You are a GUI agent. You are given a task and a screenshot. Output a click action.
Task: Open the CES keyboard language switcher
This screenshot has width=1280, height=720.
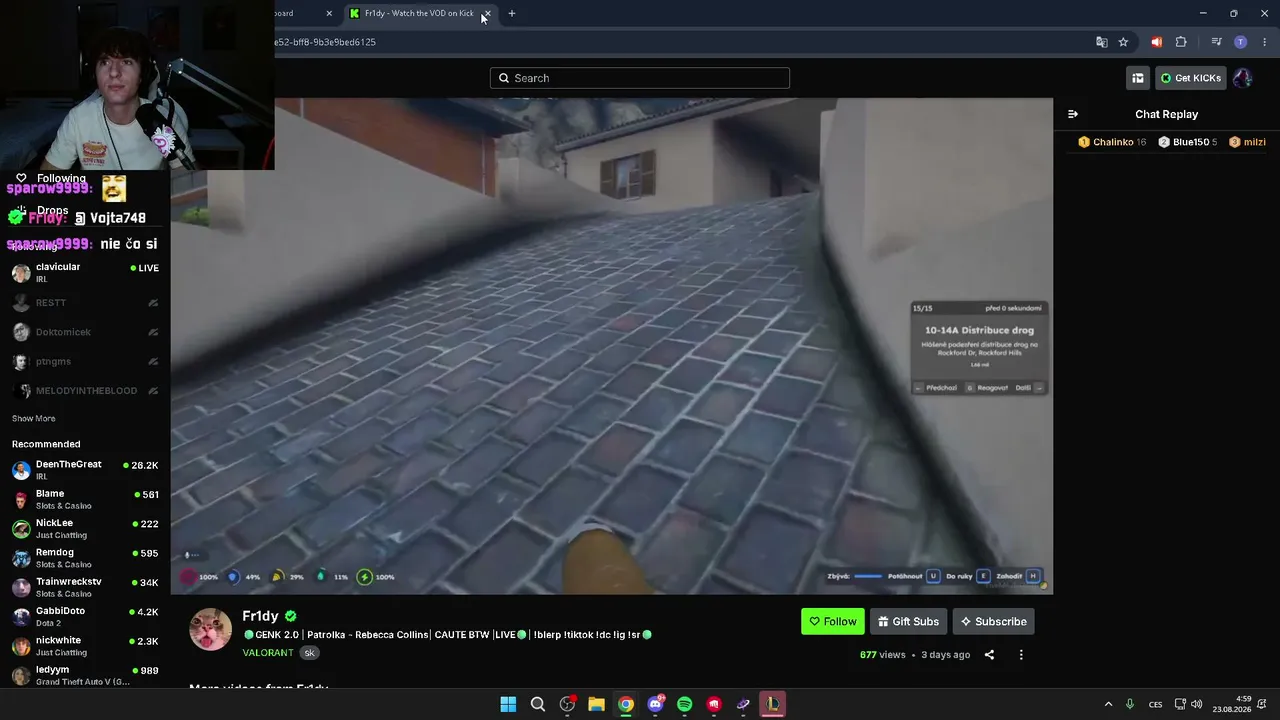[1155, 704]
